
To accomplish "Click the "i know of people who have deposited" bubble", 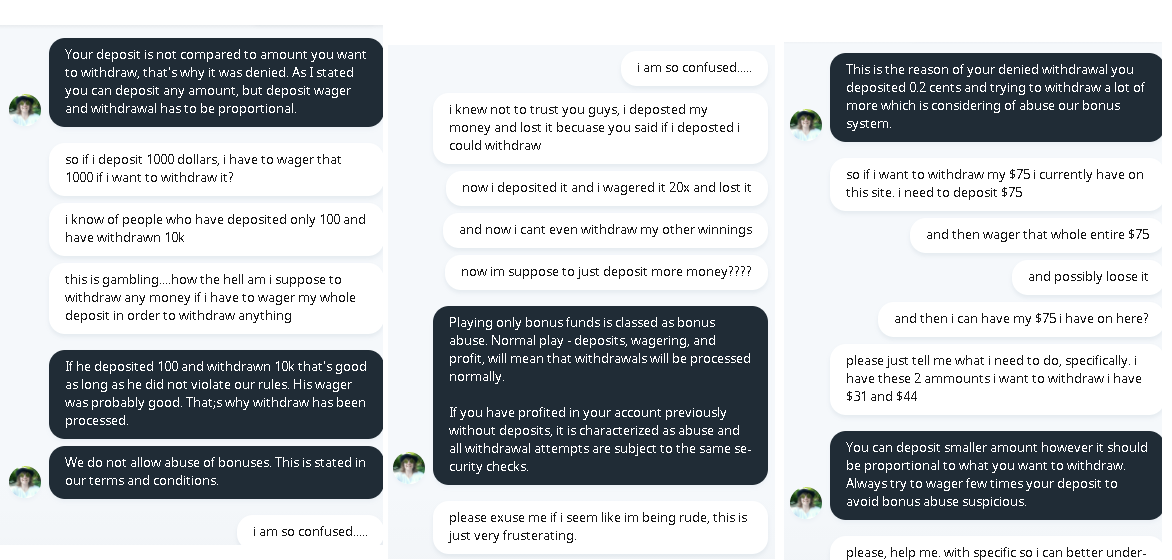I will (216, 229).
